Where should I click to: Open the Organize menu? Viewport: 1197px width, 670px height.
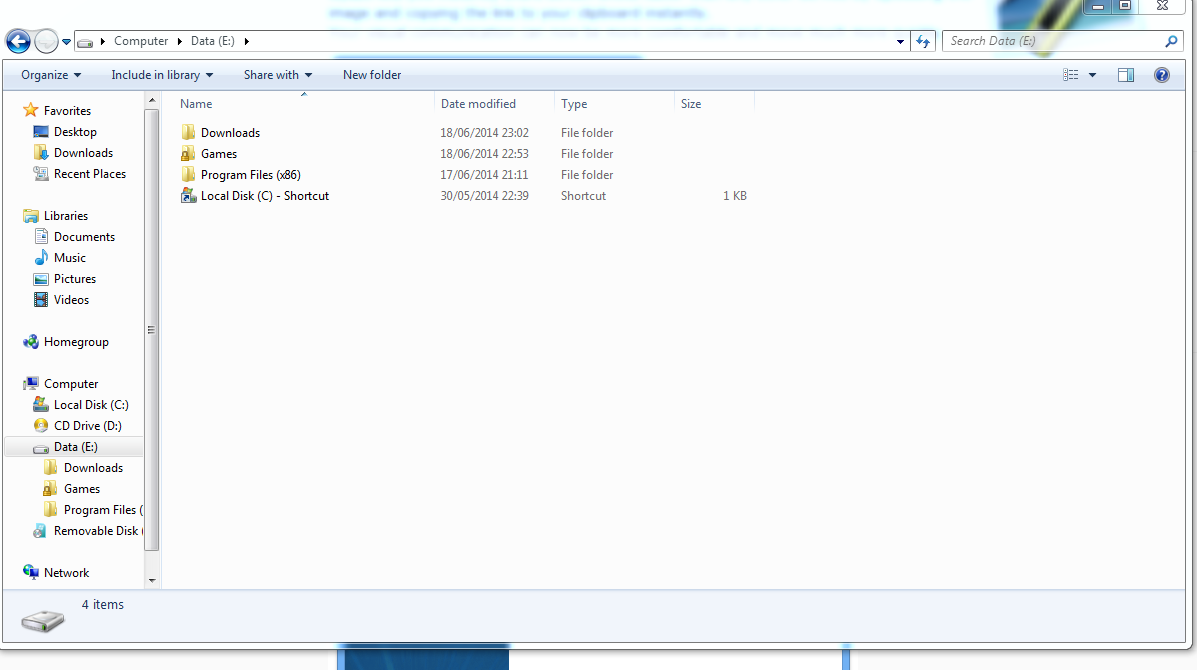point(50,75)
